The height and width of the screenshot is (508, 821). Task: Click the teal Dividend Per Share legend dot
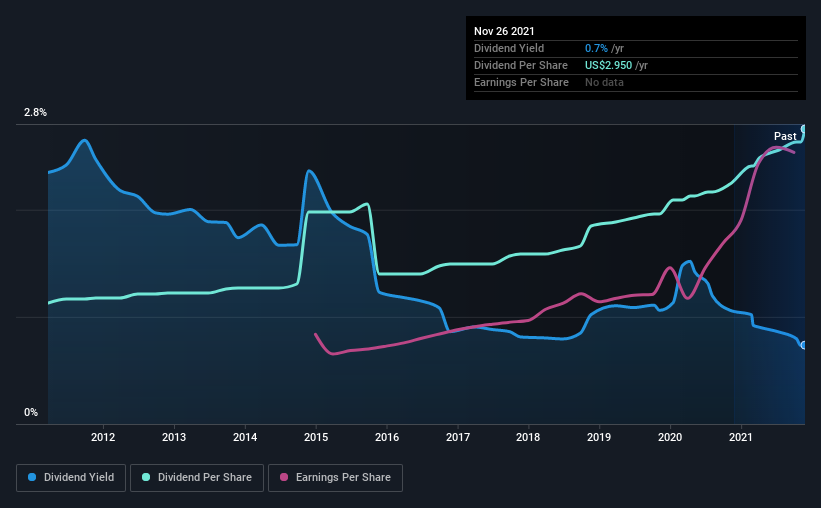146,477
